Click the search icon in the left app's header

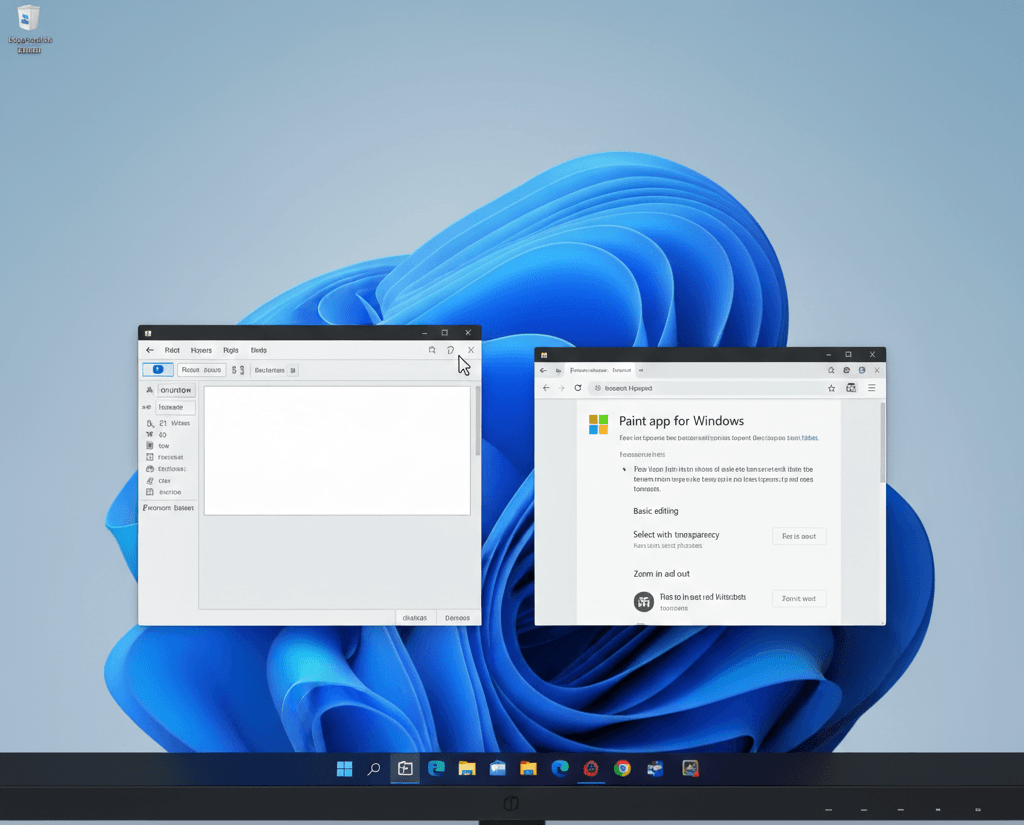tap(432, 350)
